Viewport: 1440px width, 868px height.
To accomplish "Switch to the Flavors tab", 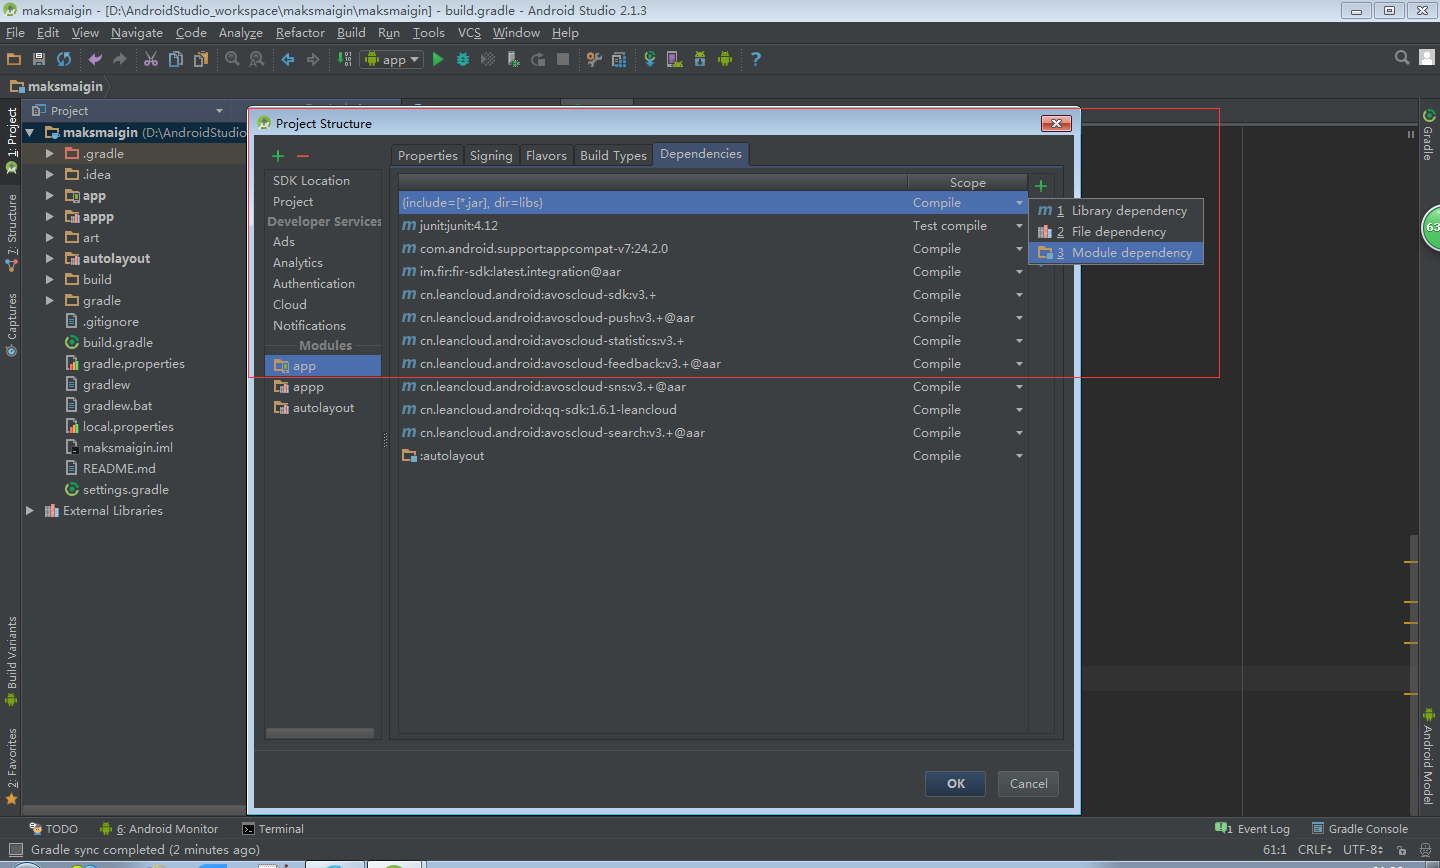I will point(546,155).
